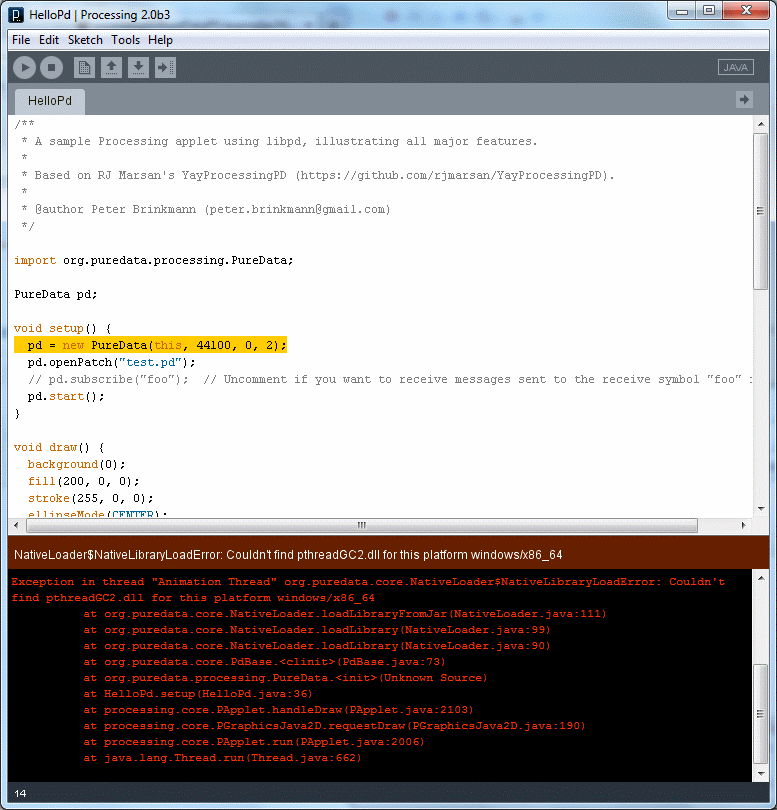Click the 'PureData.<init>(Unknown Source)' trace line

click(x=285, y=678)
